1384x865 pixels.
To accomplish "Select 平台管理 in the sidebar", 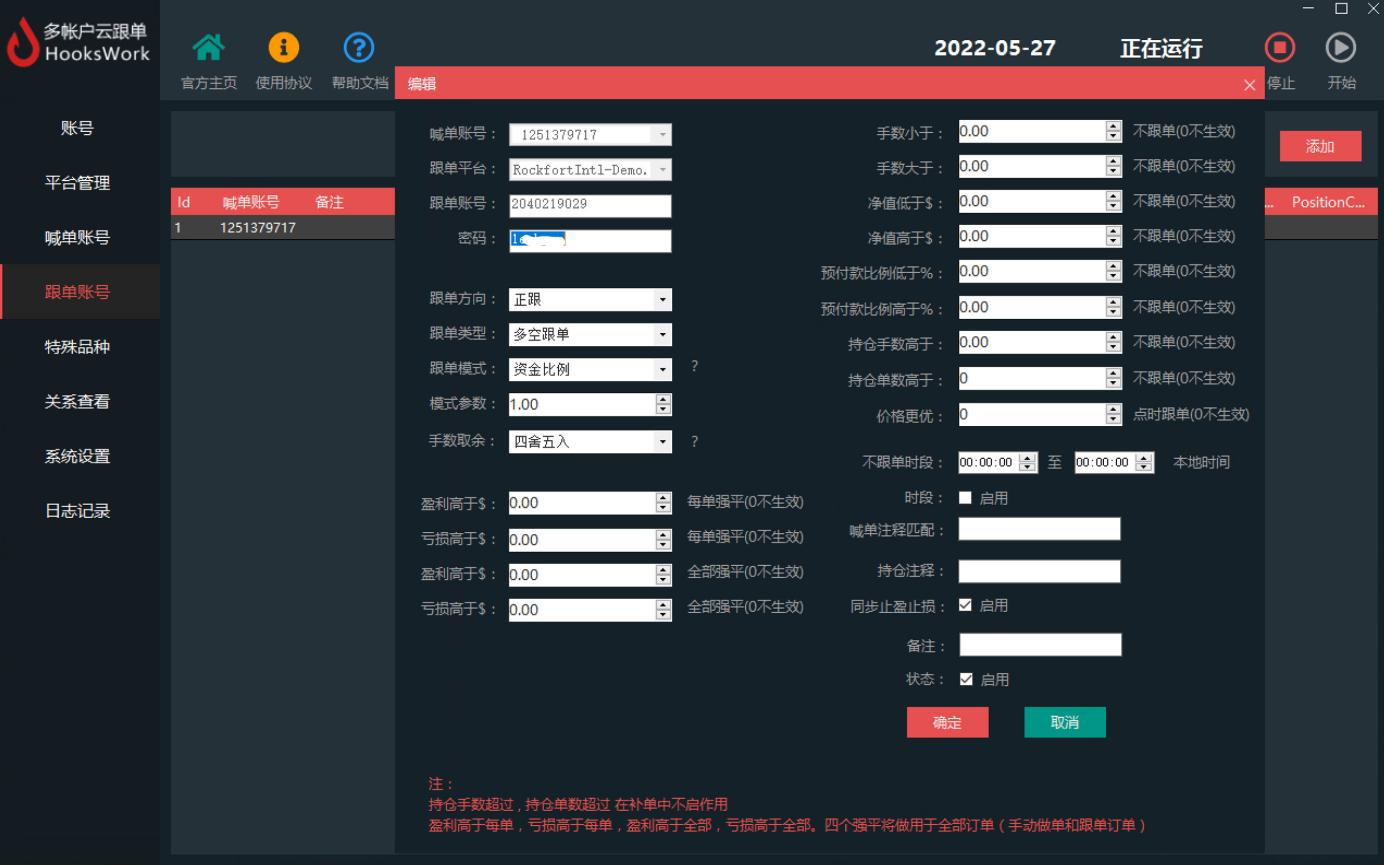I will (78, 183).
